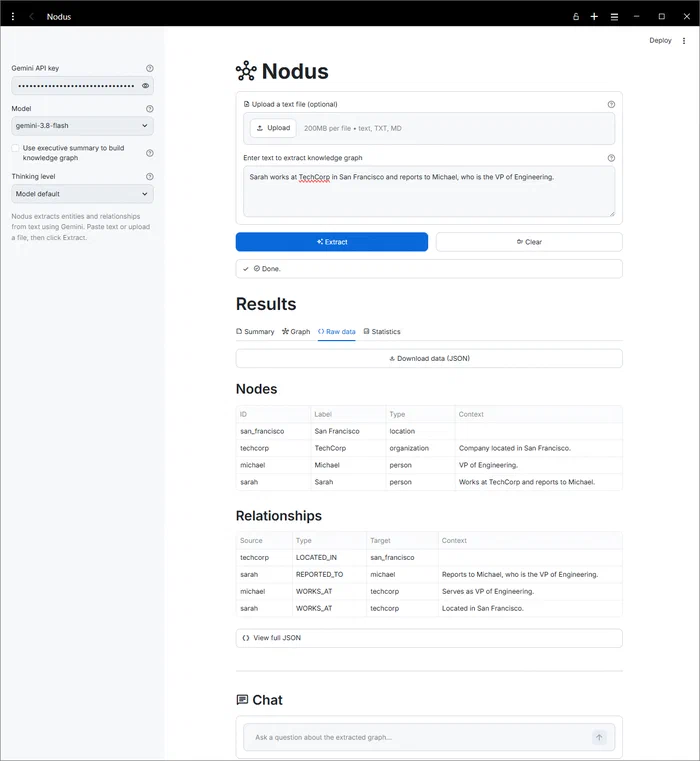Click the organization type cell
700x761 pixels.
point(420,448)
